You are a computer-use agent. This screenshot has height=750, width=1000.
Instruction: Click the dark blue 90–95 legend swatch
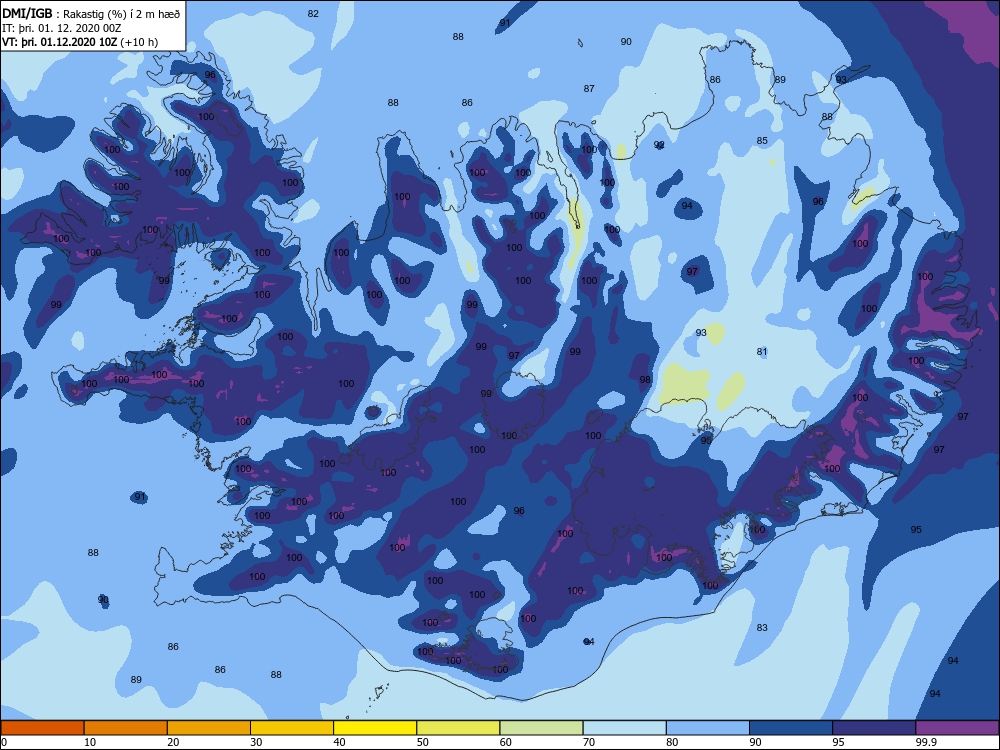click(x=791, y=728)
